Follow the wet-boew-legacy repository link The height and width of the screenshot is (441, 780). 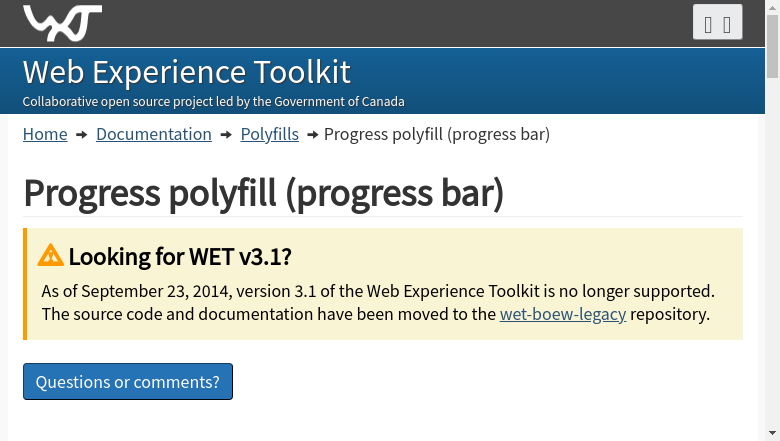(x=562, y=314)
